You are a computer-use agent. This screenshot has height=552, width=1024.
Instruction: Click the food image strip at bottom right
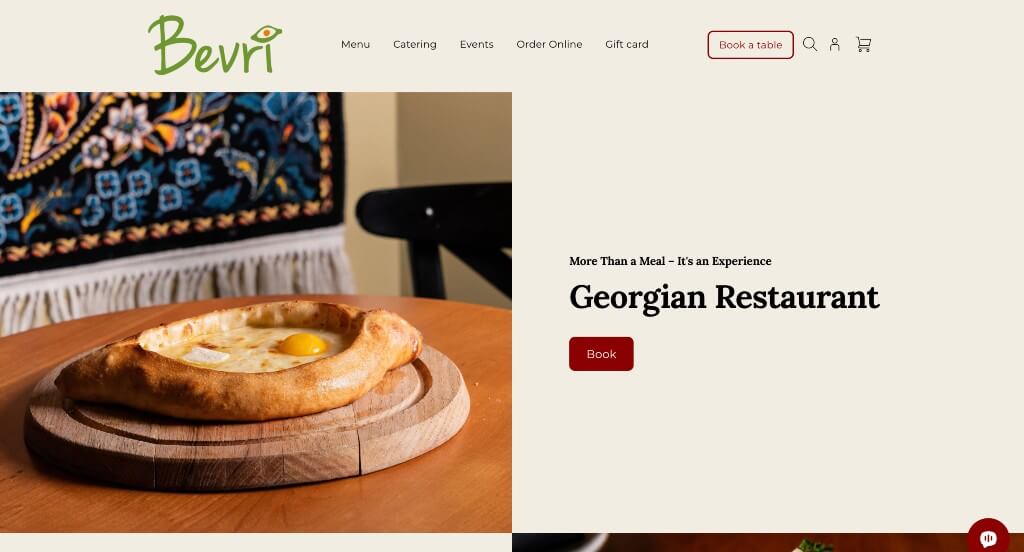[740, 542]
